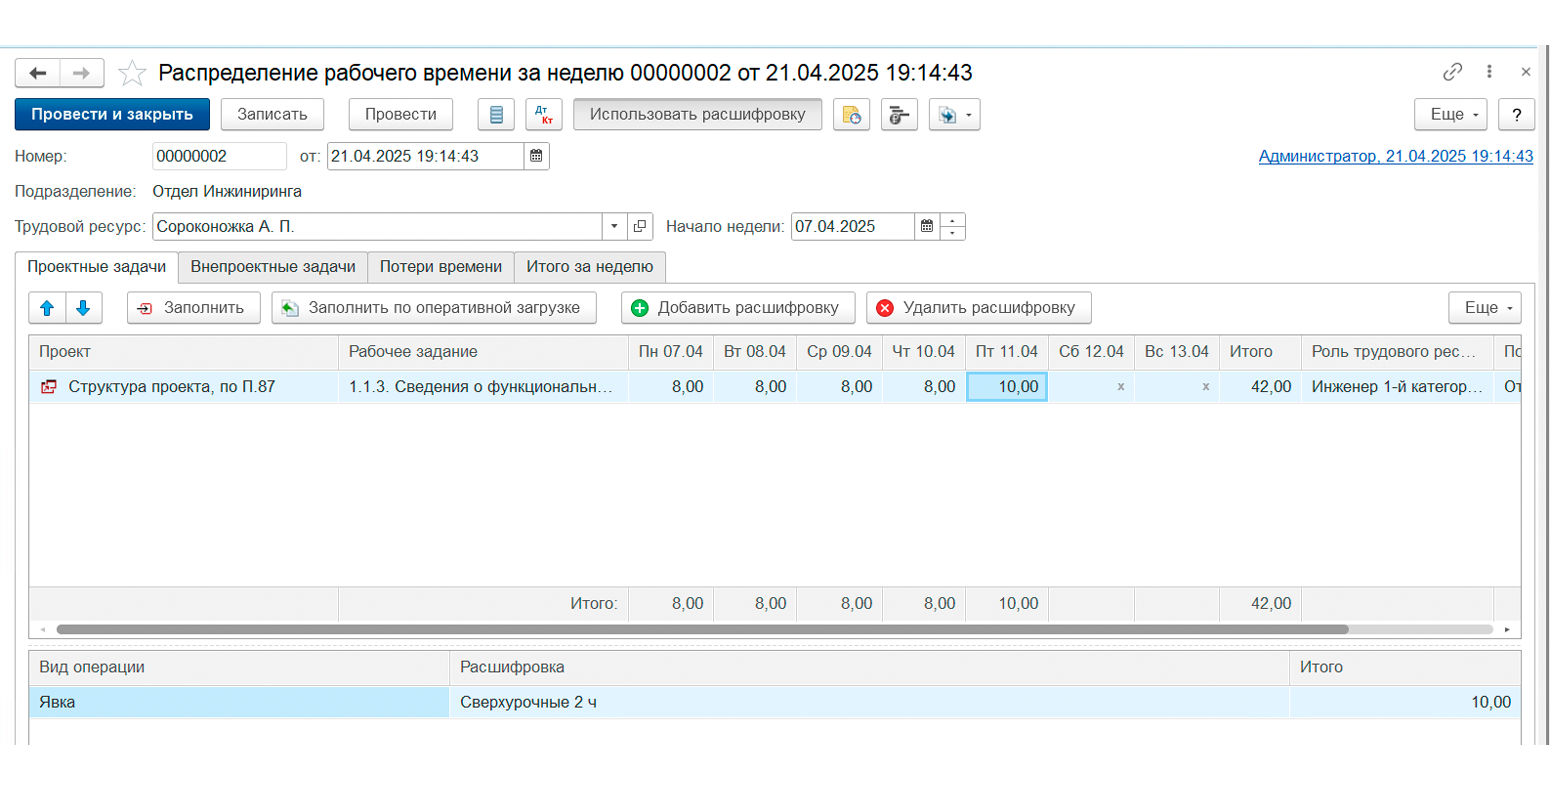Move the row up with blue arrow

pos(47,308)
